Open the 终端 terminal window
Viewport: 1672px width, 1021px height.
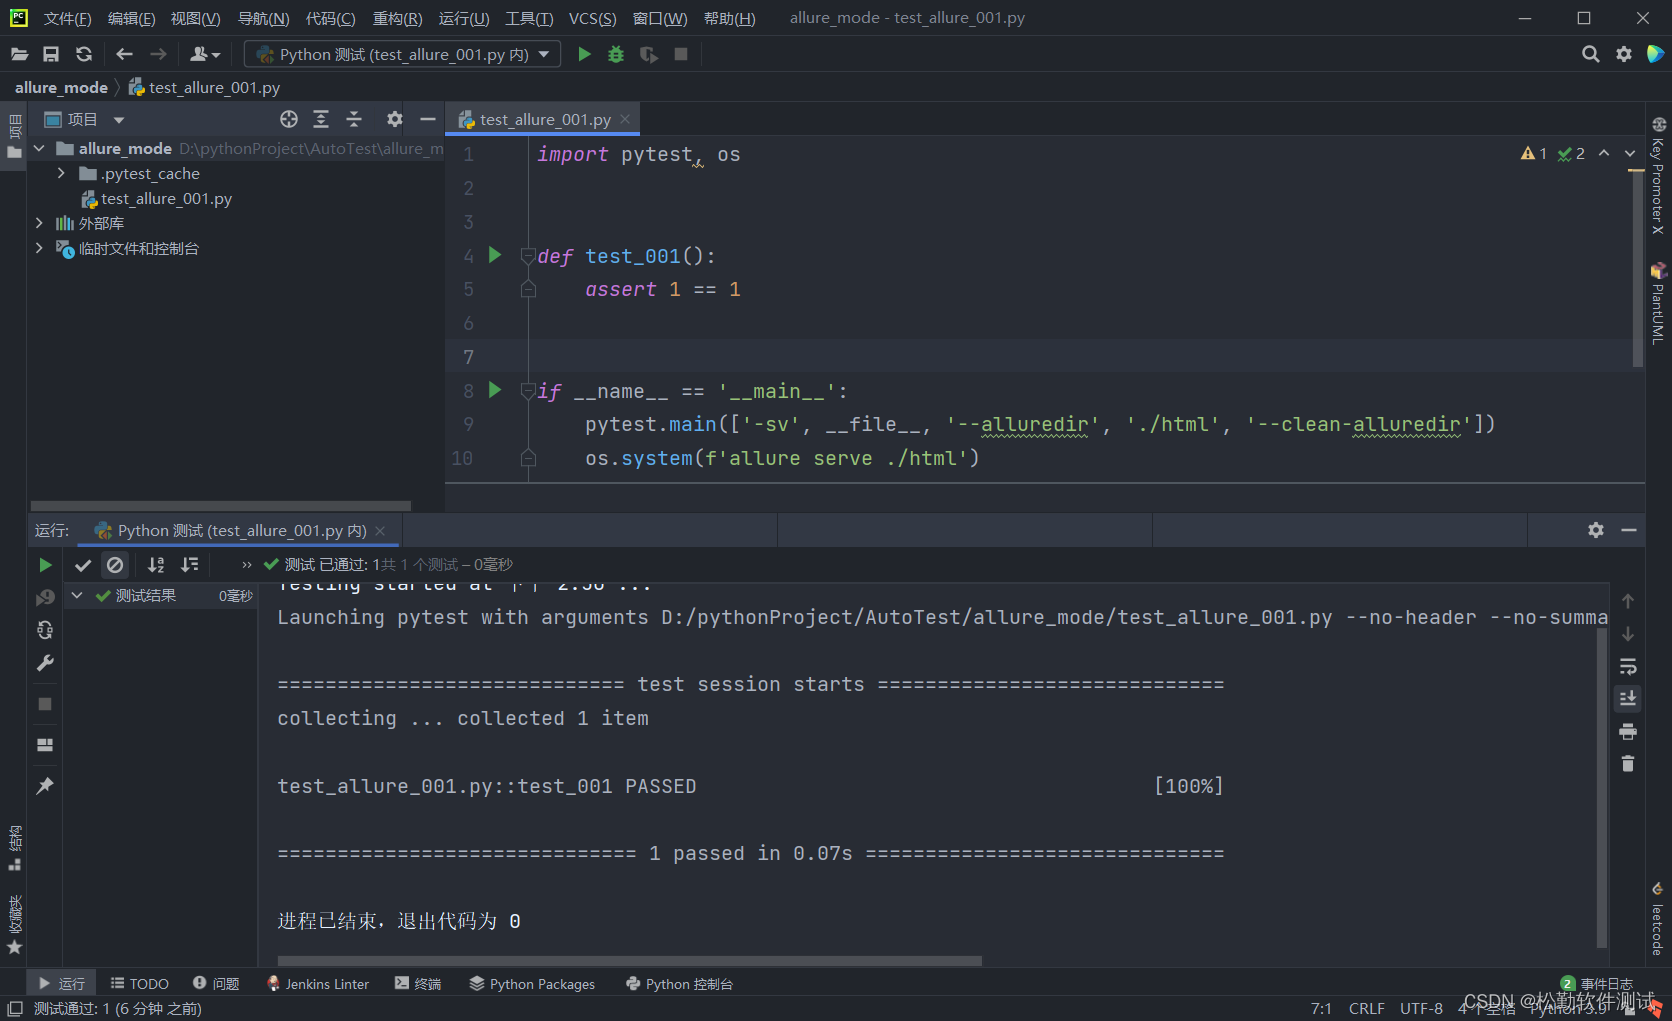pos(418,984)
